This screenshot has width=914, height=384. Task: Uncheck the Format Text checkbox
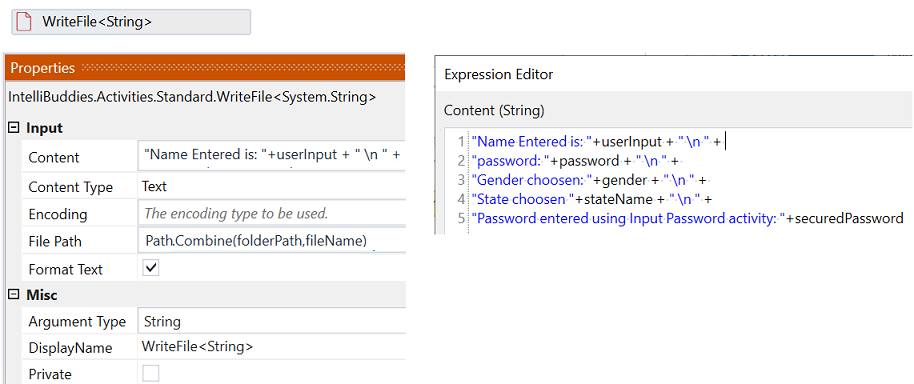tap(151, 268)
